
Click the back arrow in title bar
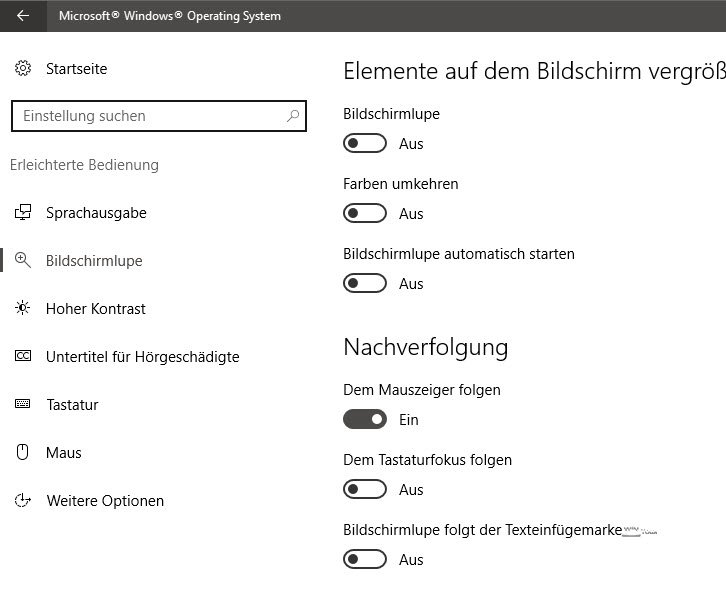click(22, 16)
